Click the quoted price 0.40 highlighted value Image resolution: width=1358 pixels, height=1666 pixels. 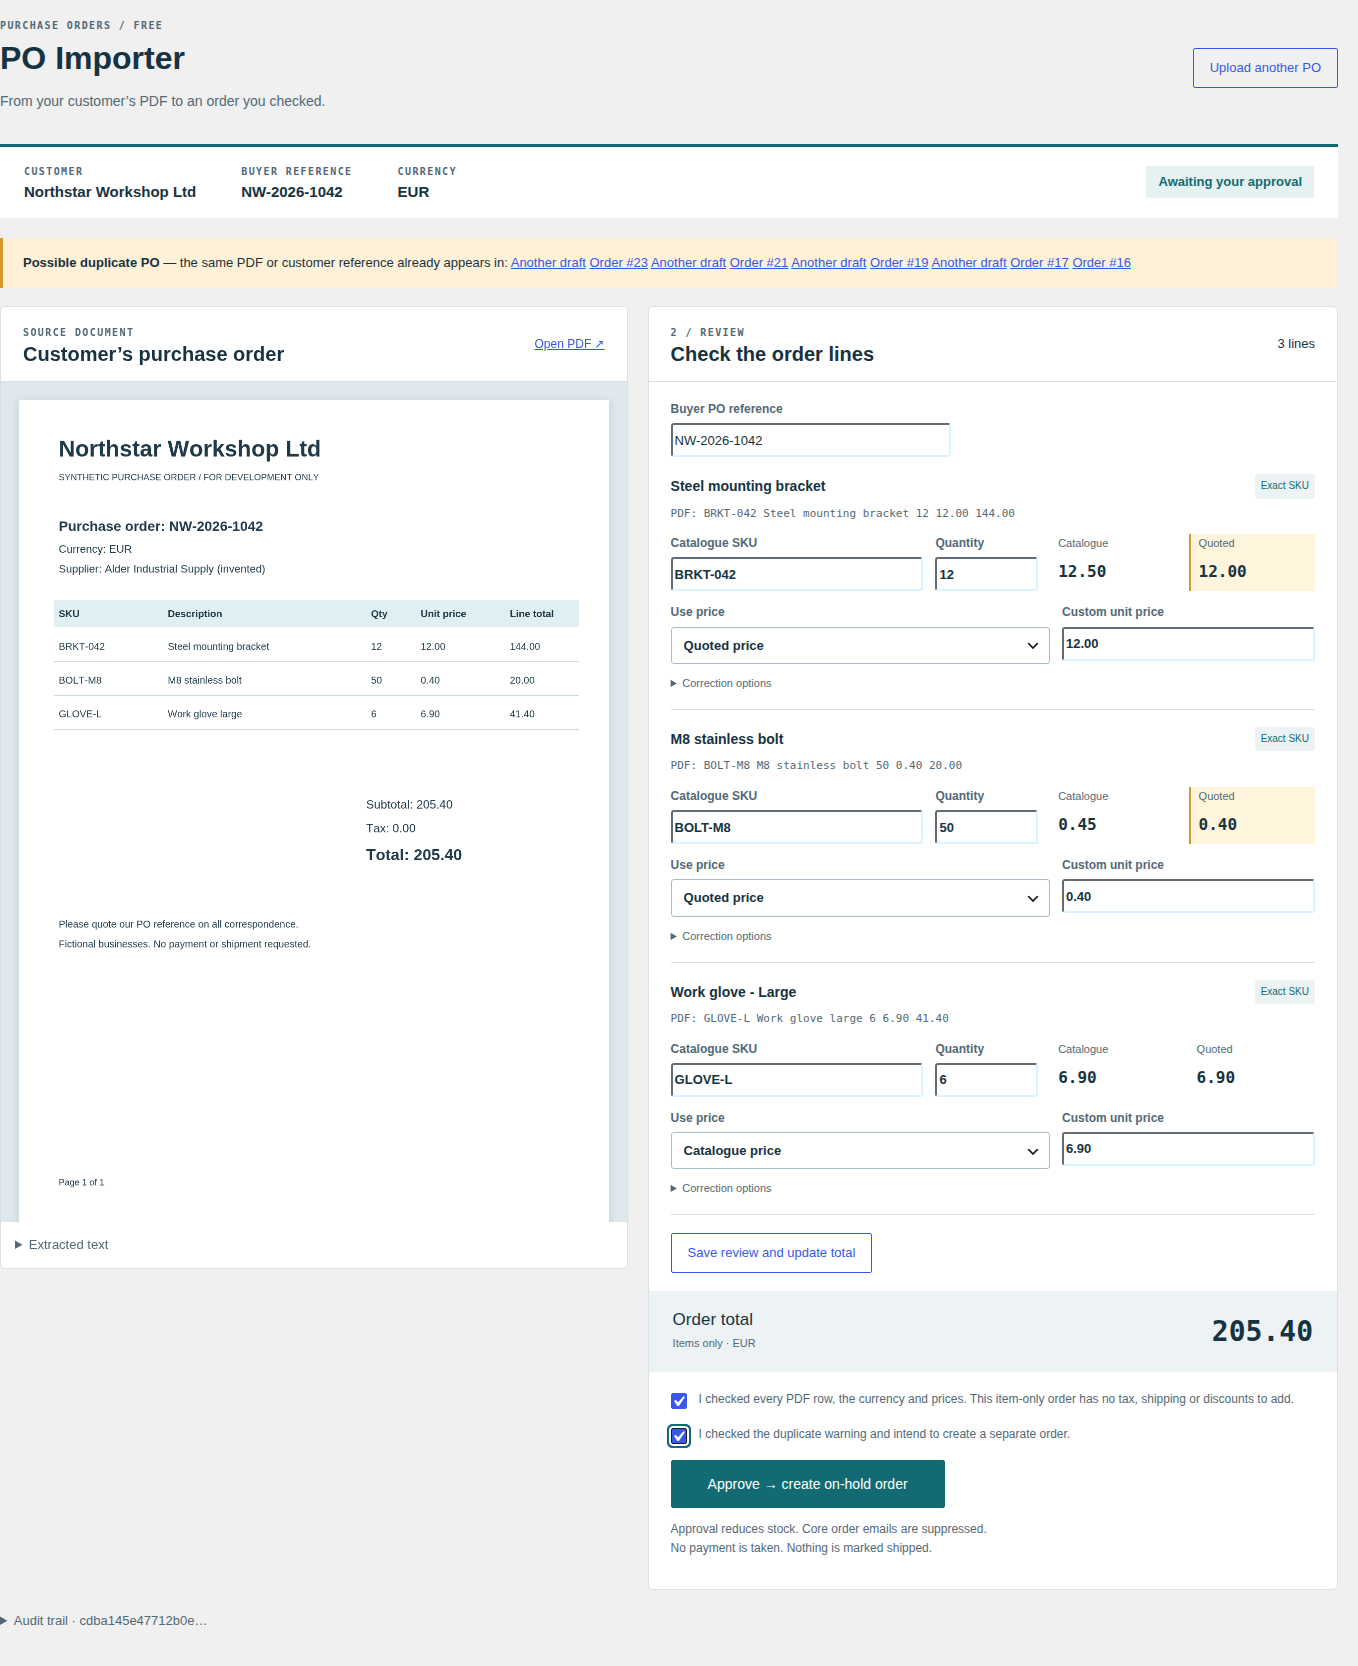tap(1217, 825)
